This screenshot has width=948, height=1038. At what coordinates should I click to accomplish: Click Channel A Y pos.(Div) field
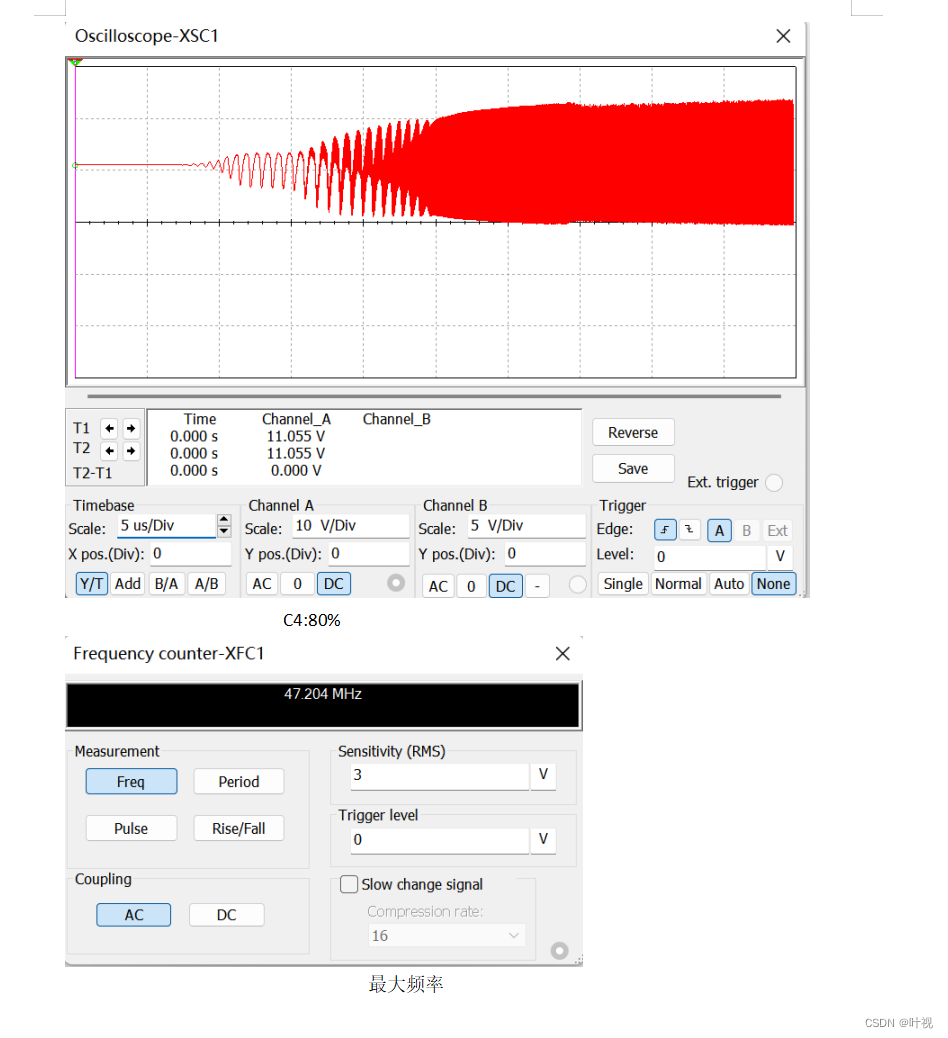(x=369, y=553)
